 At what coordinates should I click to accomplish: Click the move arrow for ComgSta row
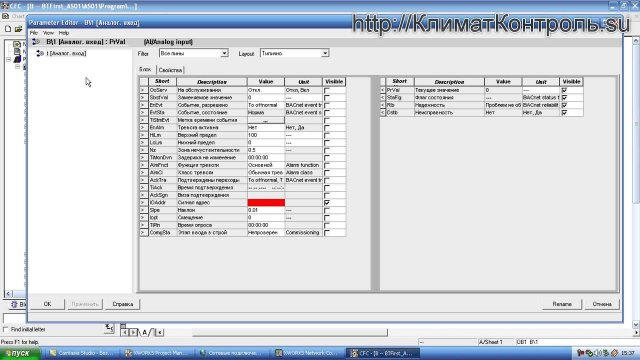click(143, 232)
